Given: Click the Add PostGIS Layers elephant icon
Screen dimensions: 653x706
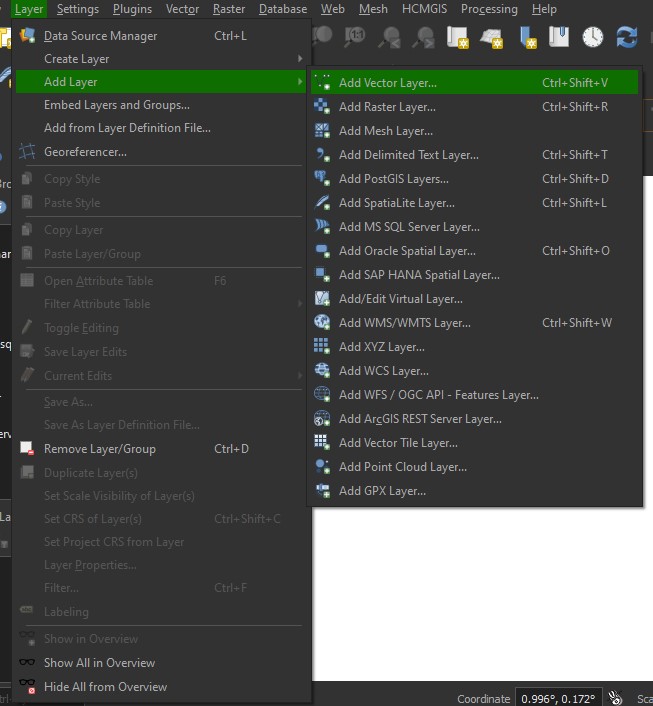Looking at the screenshot, I should pos(322,179).
